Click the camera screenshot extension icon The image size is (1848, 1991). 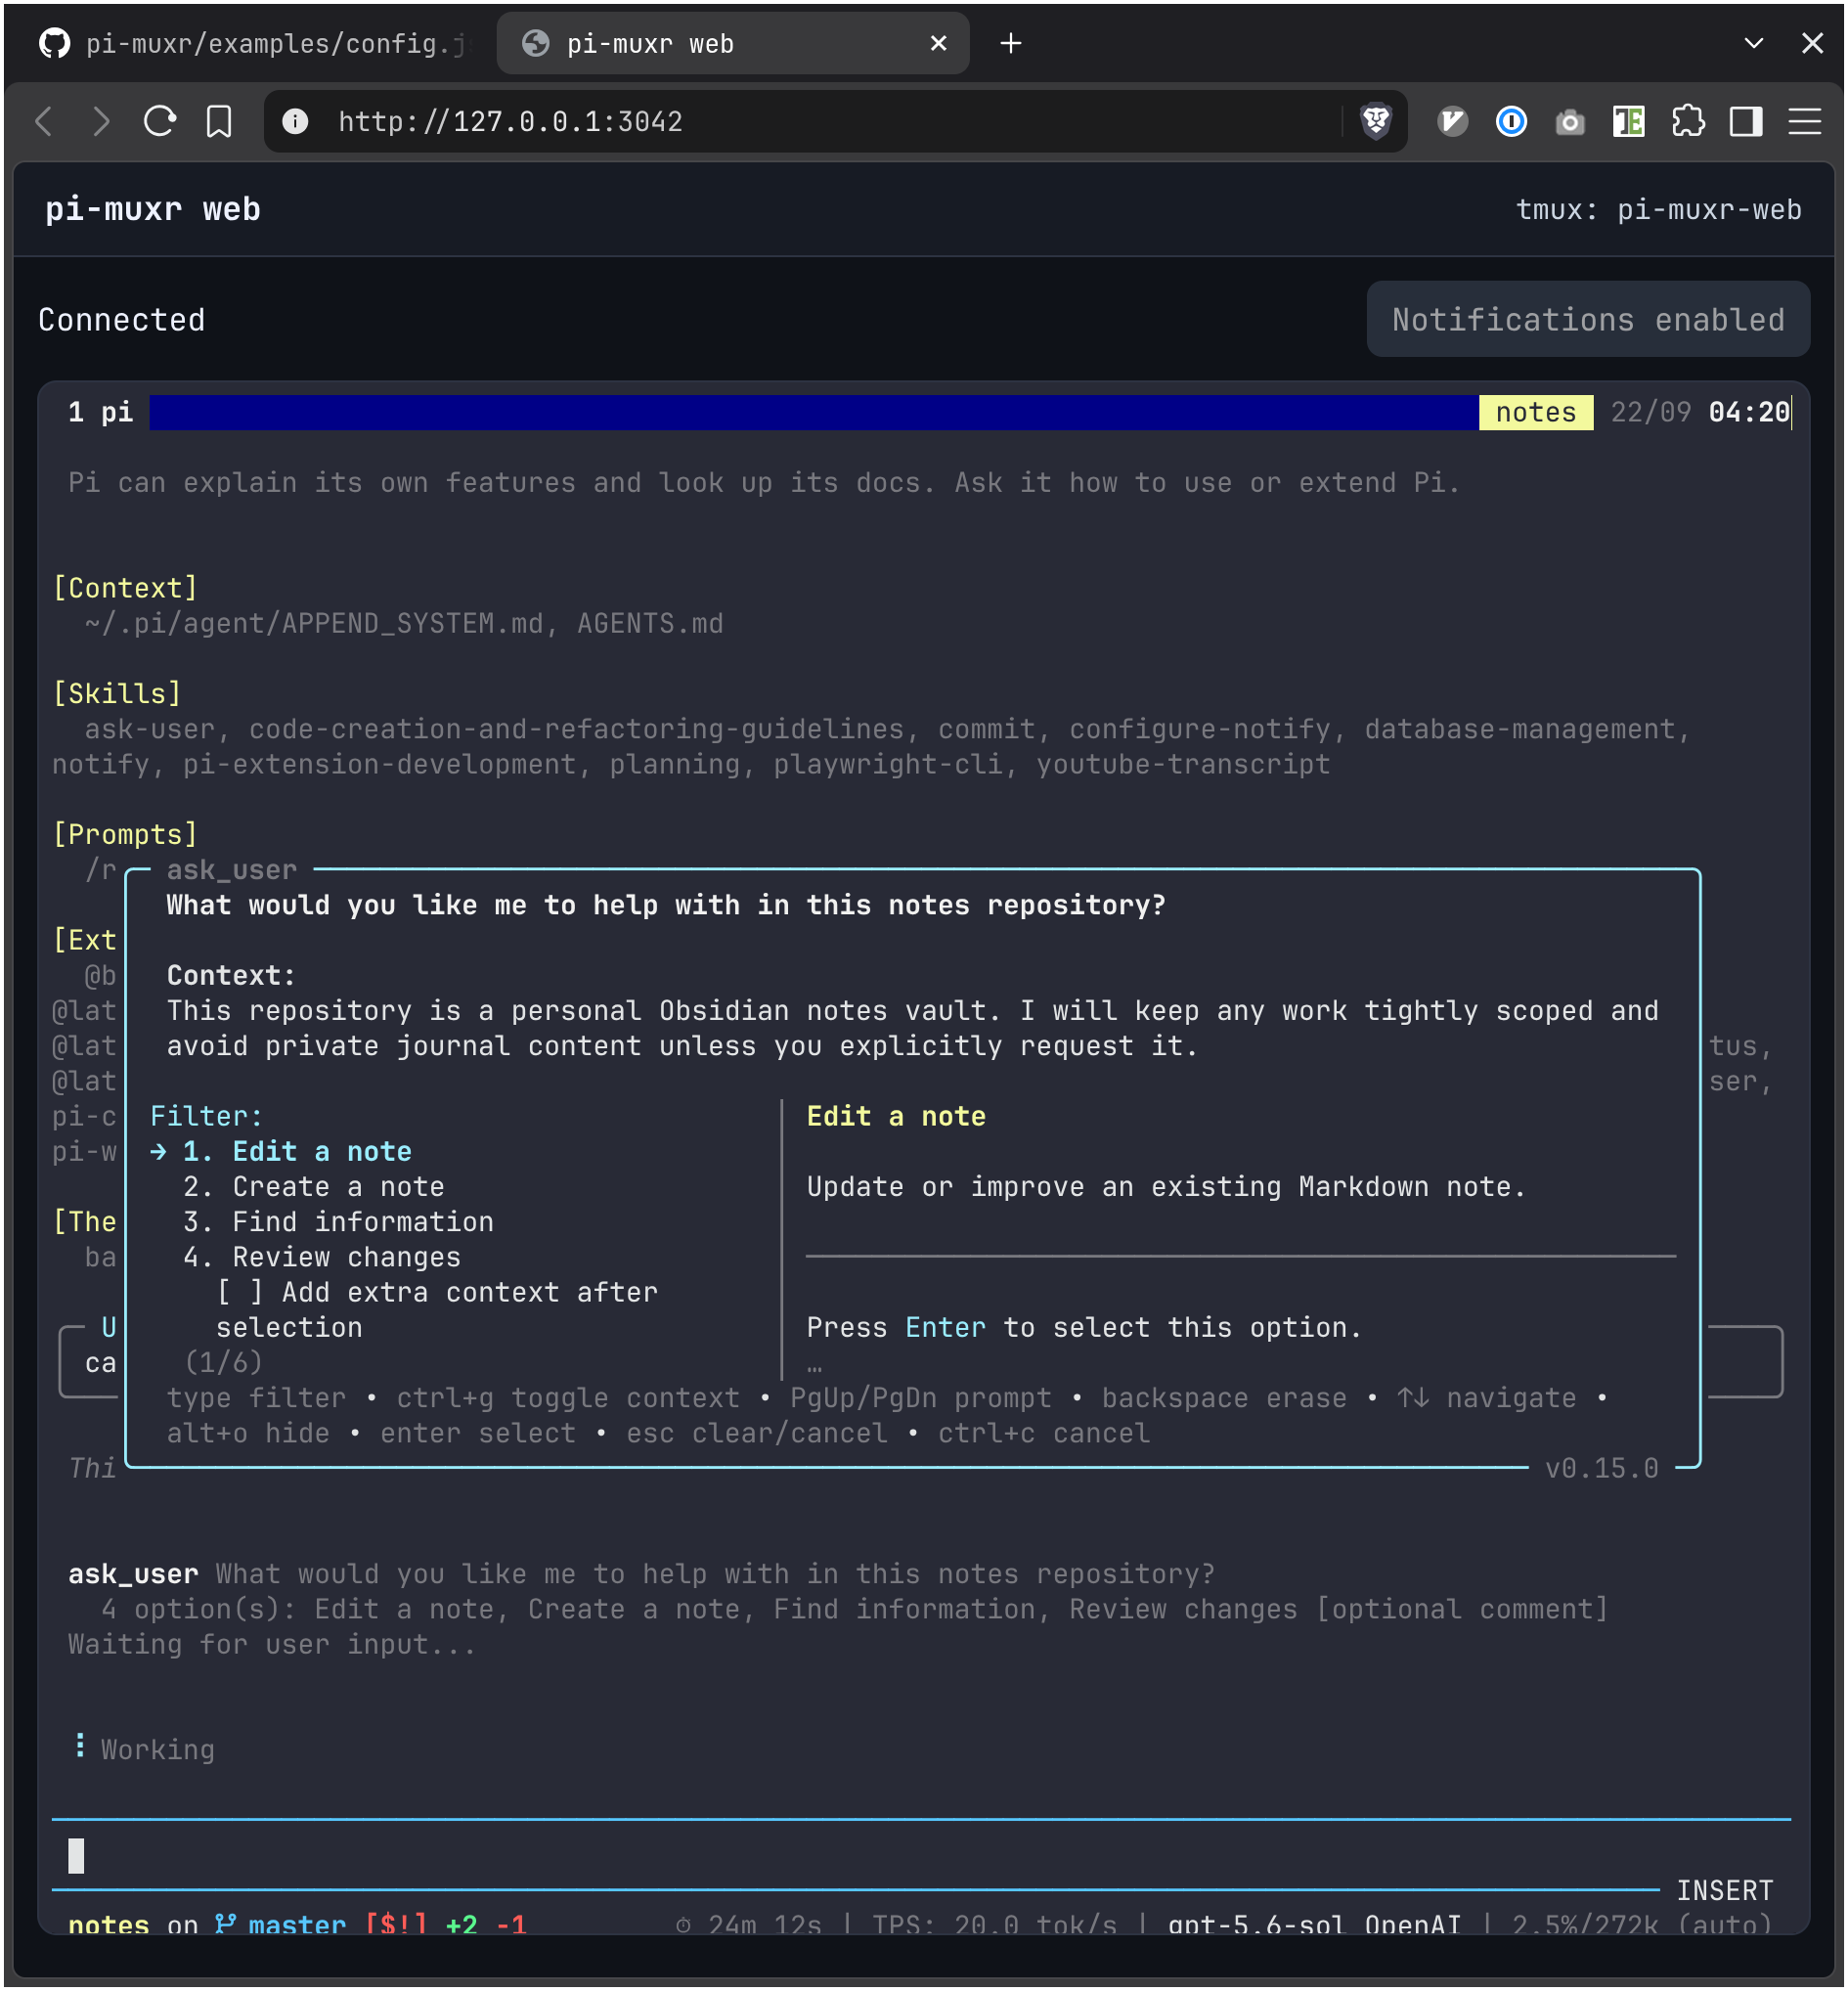1571,123
